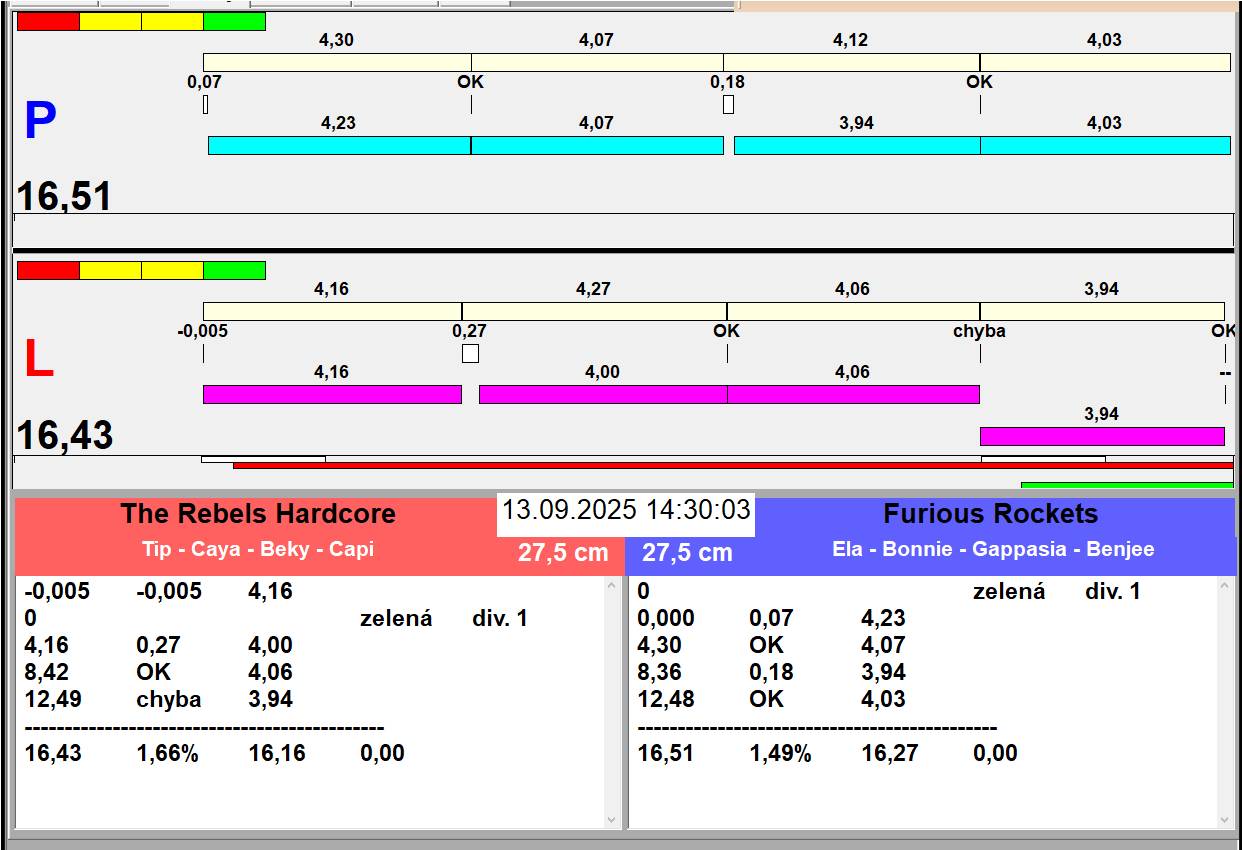Click chyba in Rebels Hardcore results list
Image resolution: width=1242 pixels, height=850 pixels.
169,699
